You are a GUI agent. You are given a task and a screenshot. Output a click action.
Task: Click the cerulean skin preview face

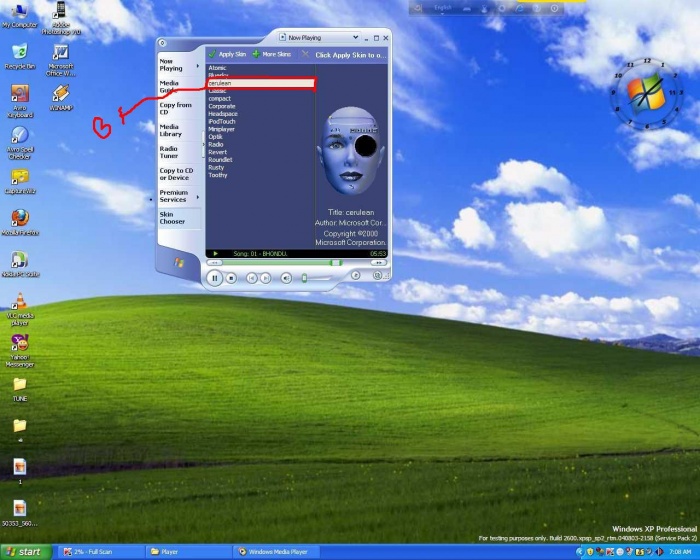pos(350,150)
